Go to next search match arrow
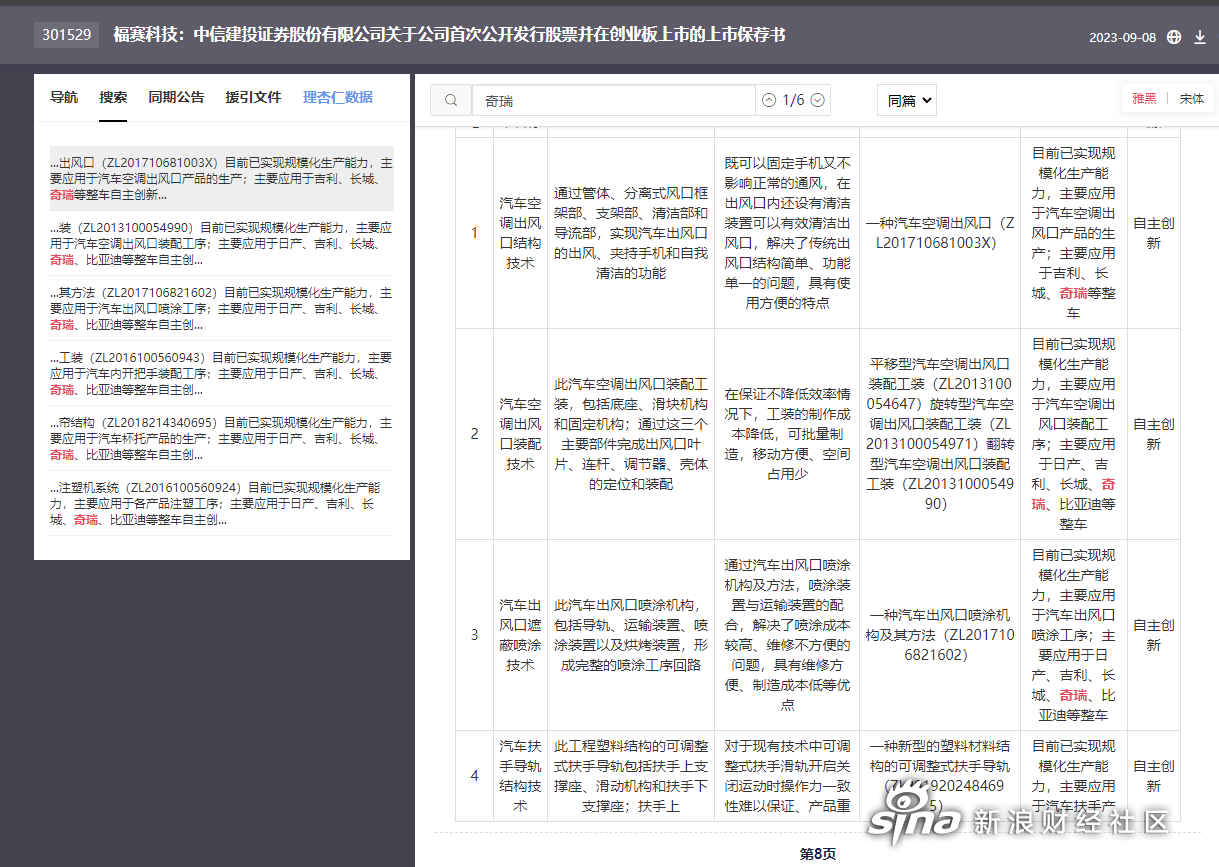Screen dimensions: 1219x867 point(818,100)
